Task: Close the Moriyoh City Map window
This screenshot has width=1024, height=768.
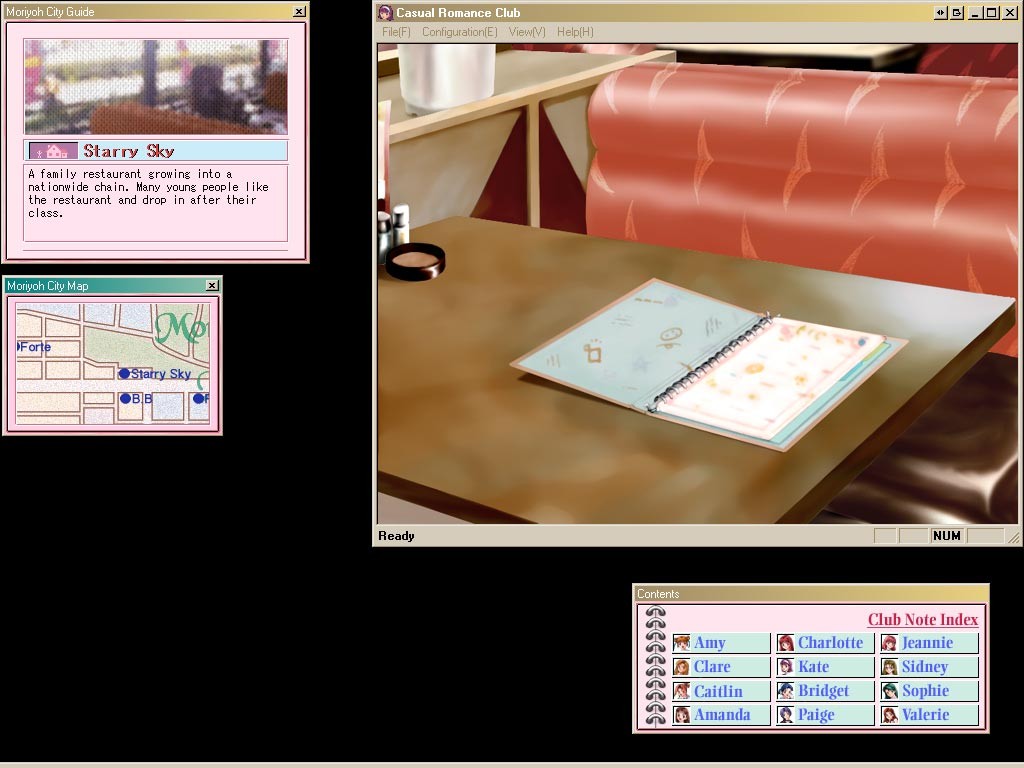Action: (x=212, y=286)
